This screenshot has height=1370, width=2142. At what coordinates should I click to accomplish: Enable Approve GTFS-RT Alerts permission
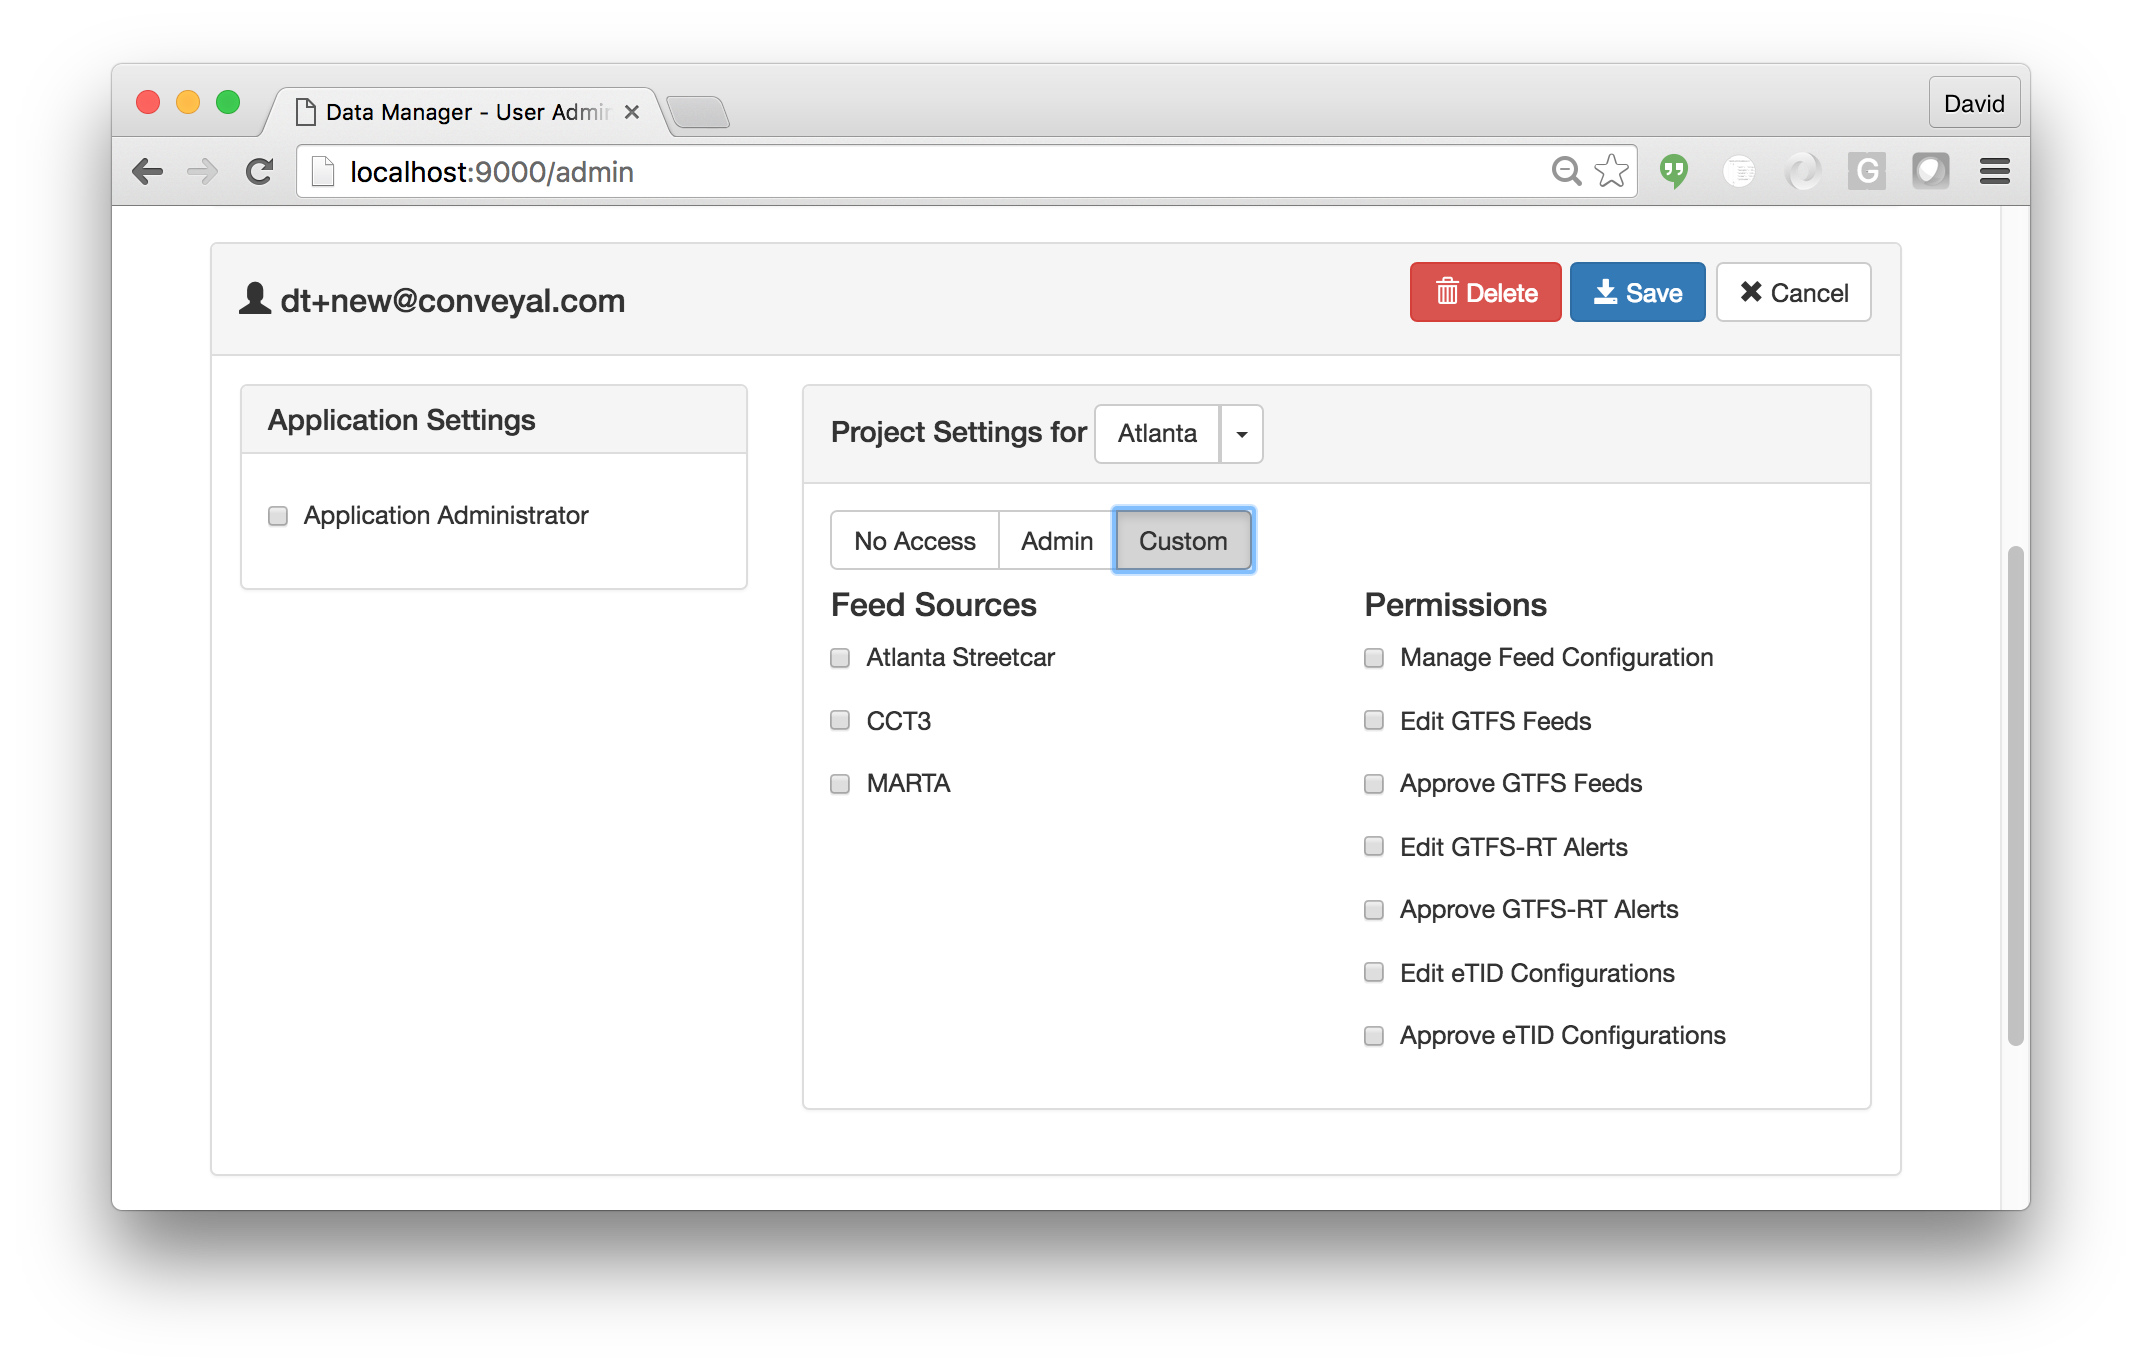tap(1374, 910)
